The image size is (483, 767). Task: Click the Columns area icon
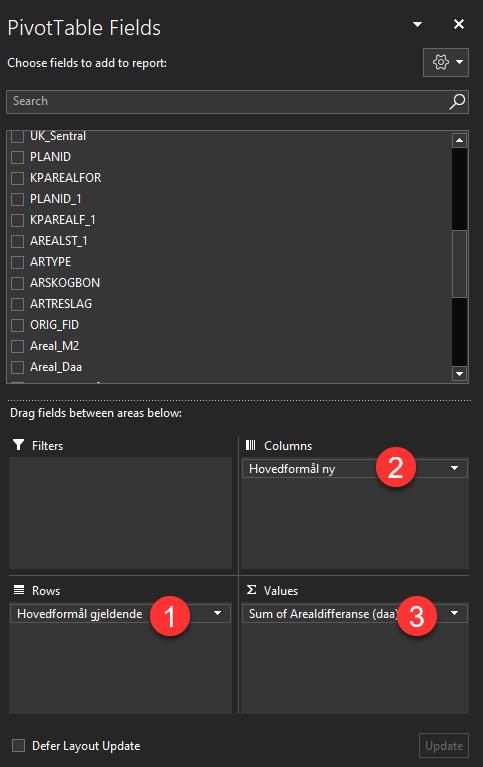[251, 445]
